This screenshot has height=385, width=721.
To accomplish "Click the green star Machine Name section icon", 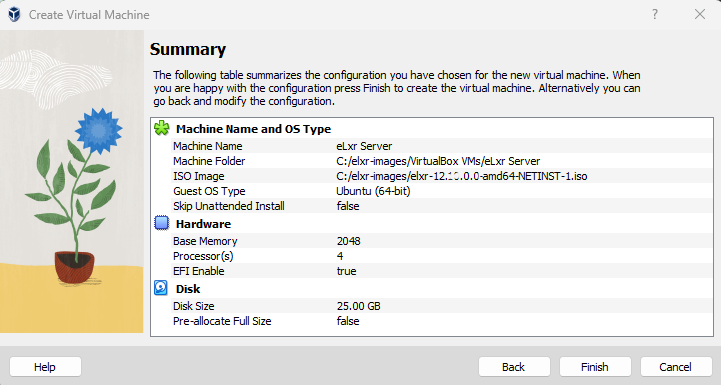I will (x=161, y=128).
